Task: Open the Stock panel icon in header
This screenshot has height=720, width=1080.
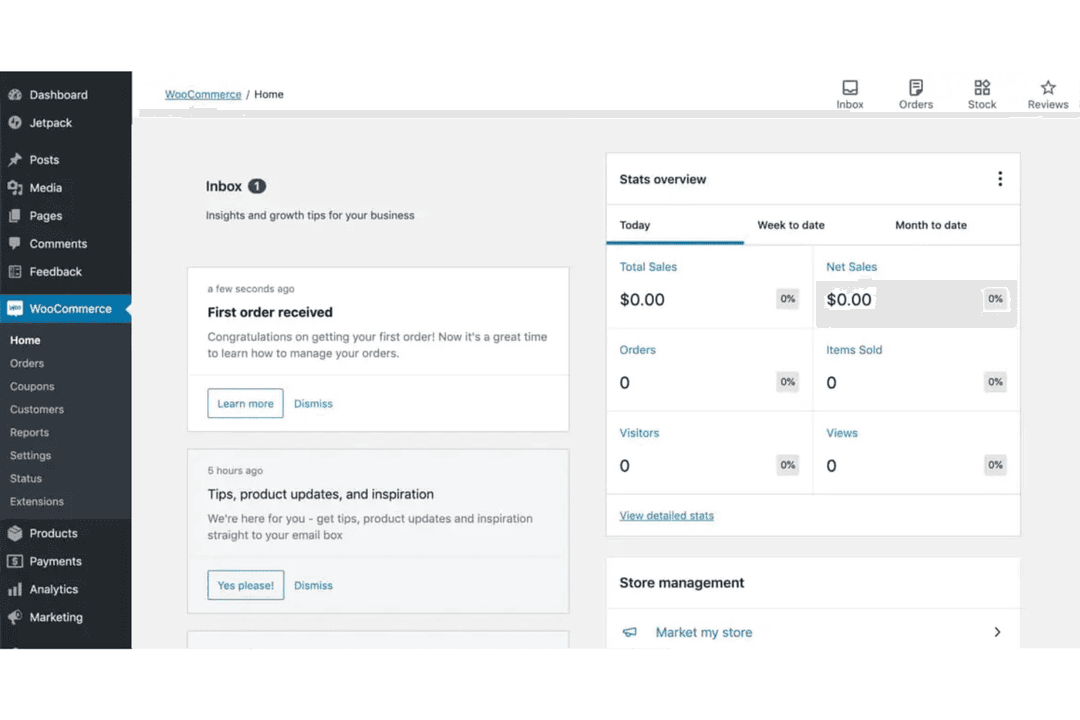Action: coord(982,88)
